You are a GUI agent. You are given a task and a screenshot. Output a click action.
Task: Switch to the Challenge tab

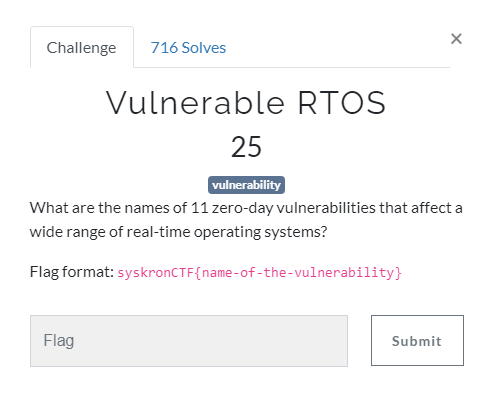coord(82,47)
